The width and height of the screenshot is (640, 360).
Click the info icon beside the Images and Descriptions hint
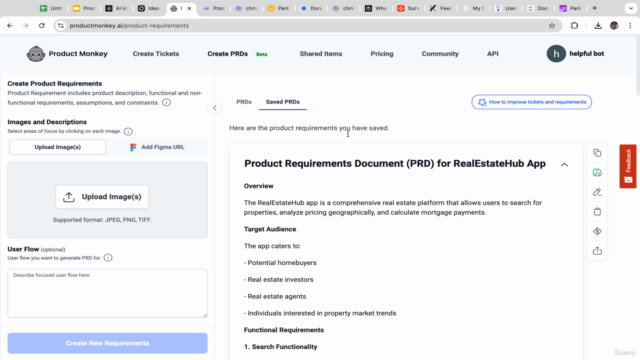[128, 131]
